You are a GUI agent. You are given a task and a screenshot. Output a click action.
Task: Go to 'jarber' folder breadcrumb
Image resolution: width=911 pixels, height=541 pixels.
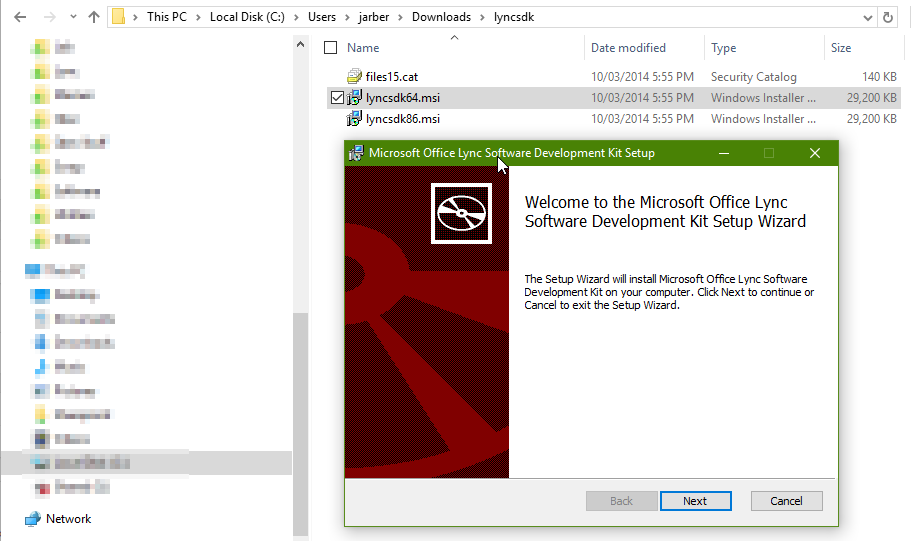coord(374,17)
